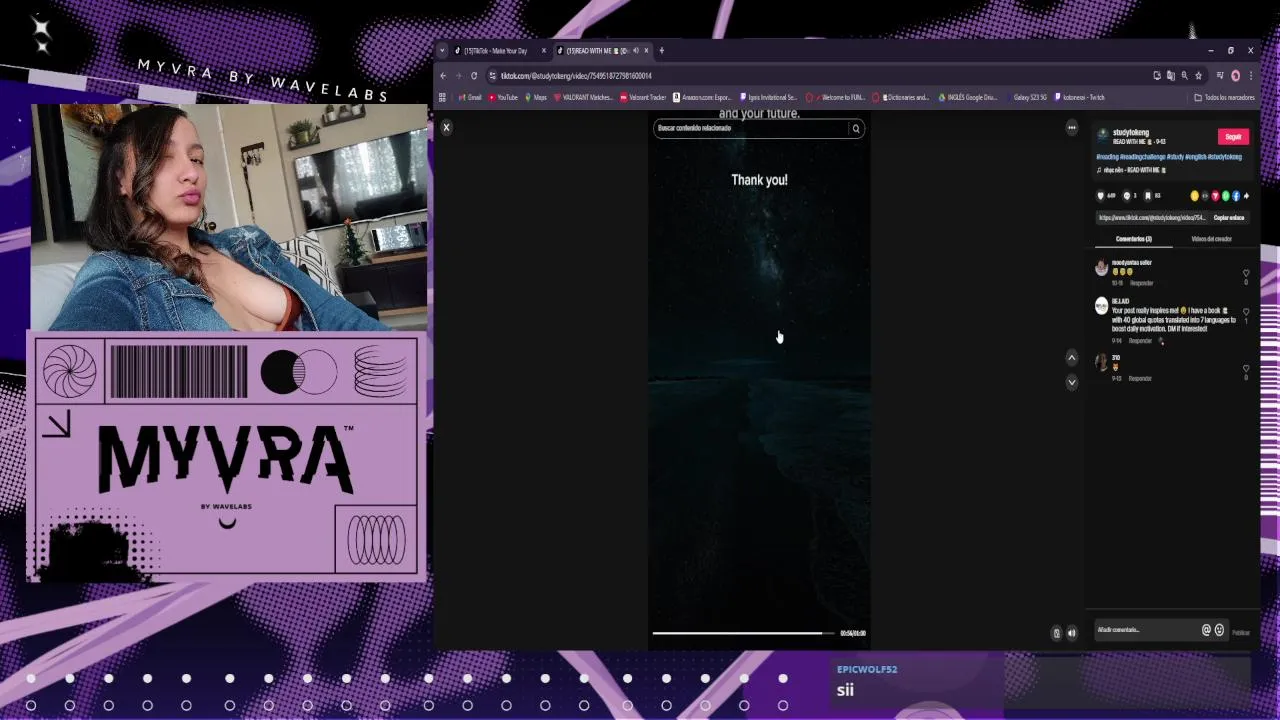
Task: Open the 'kotonesai - Twitch' bookmark
Action: (x=1080, y=97)
